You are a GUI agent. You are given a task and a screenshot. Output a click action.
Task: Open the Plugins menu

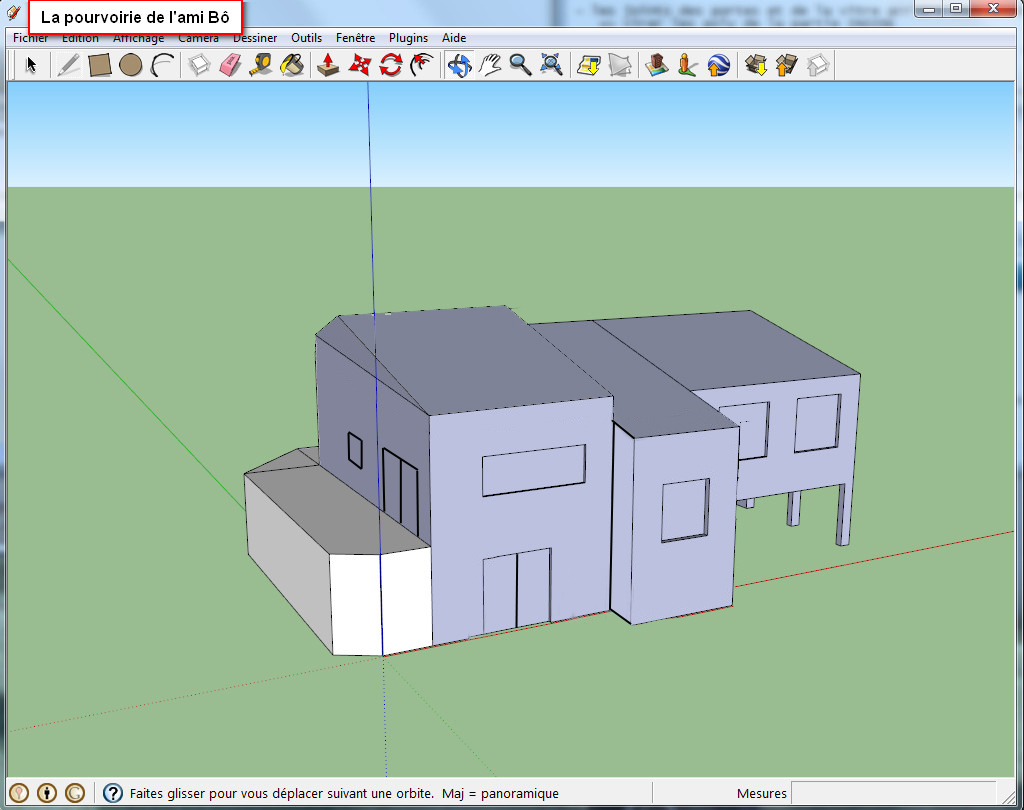(x=408, y=38)
